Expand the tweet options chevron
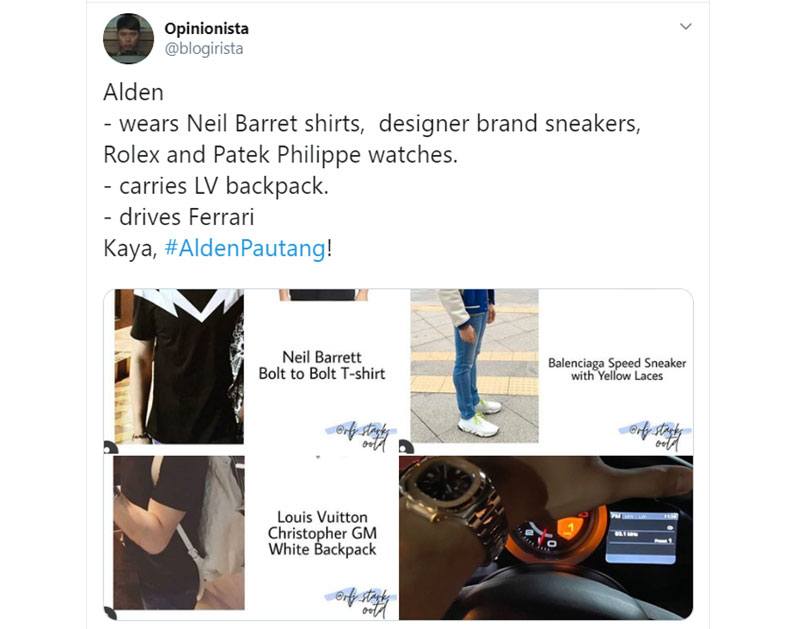This screenshot has height=629, width=796. (685, 26)
